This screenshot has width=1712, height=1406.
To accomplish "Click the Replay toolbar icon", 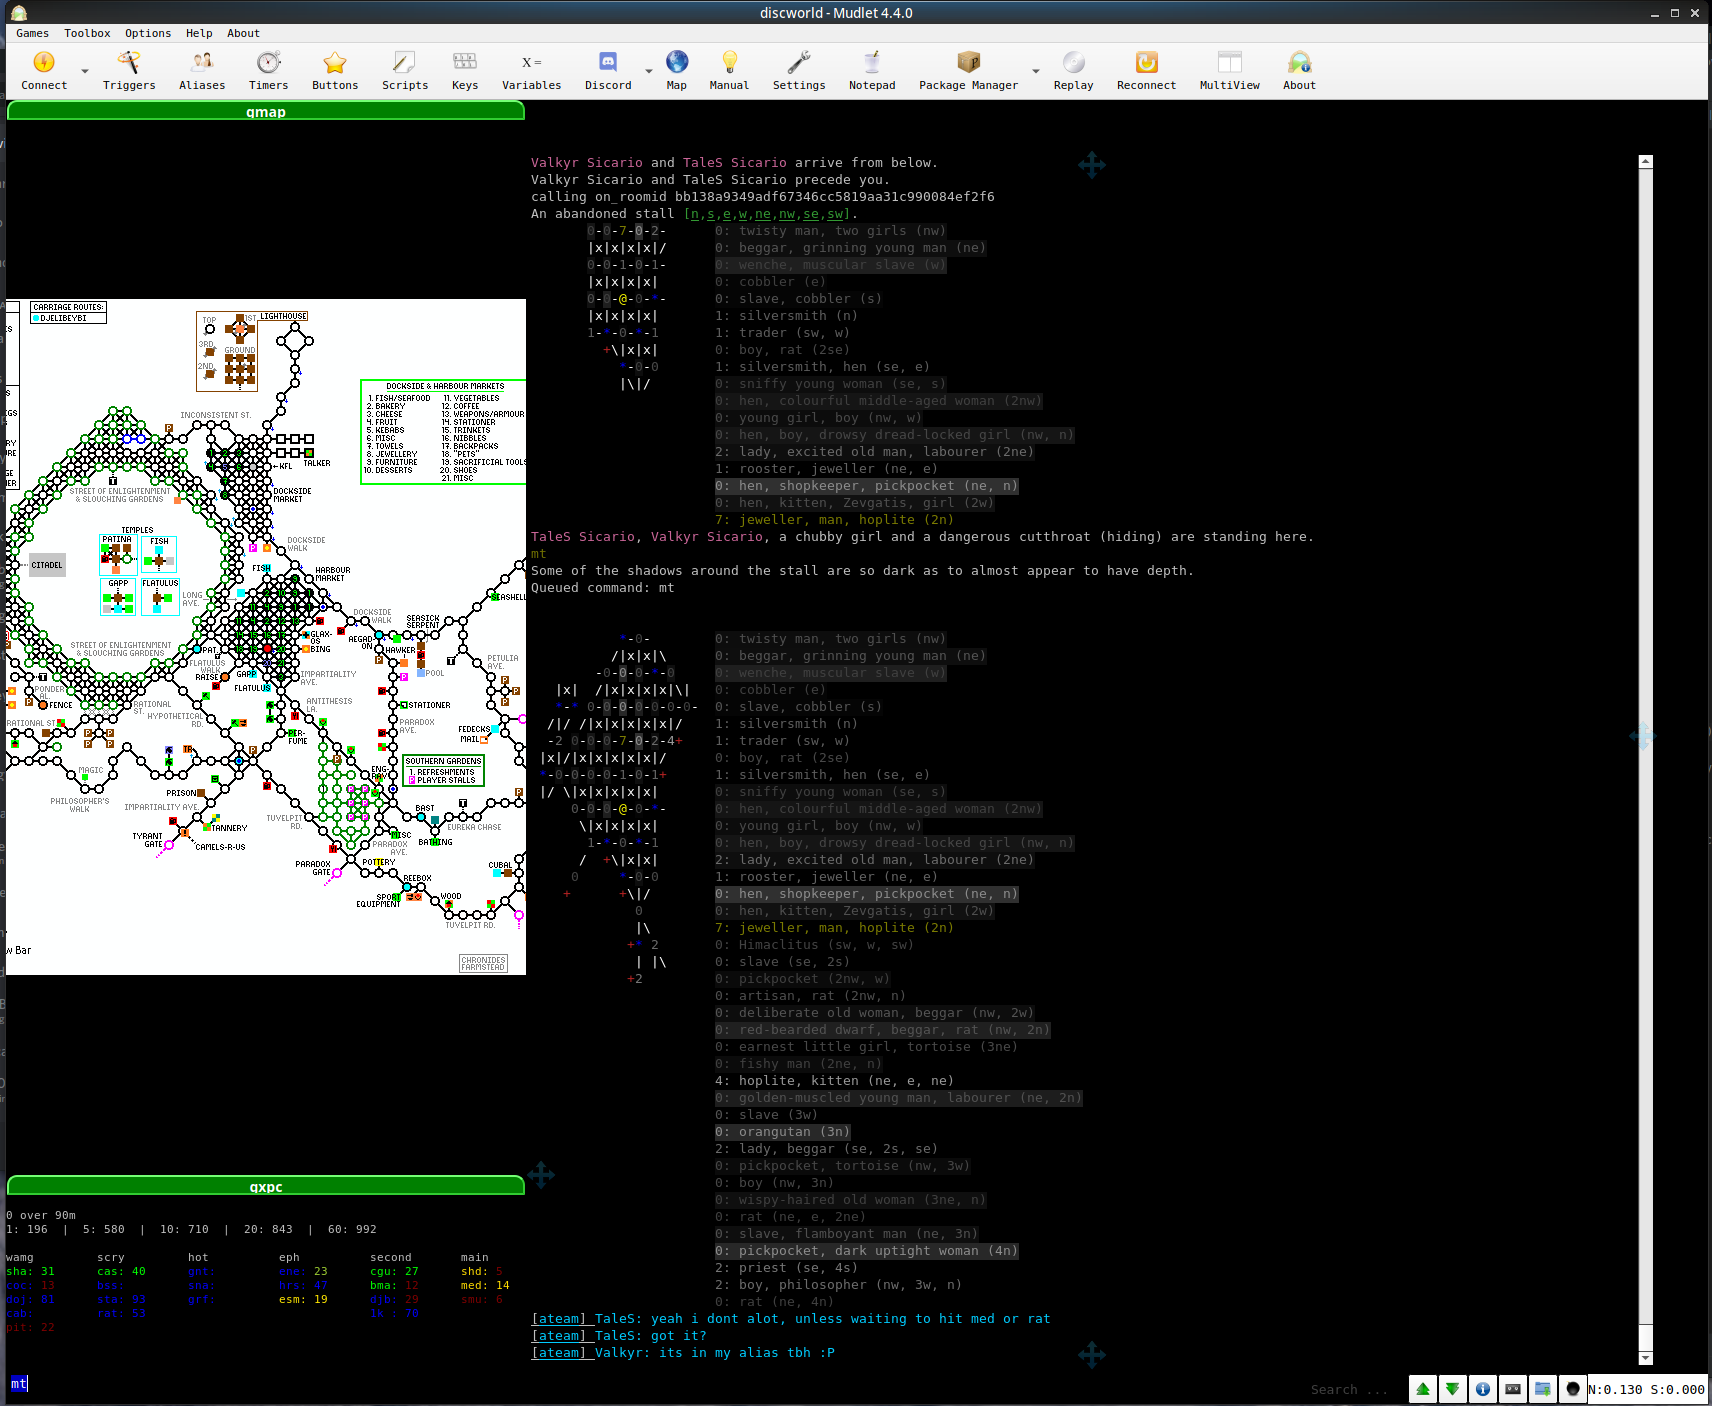I will coord(1073,71).
